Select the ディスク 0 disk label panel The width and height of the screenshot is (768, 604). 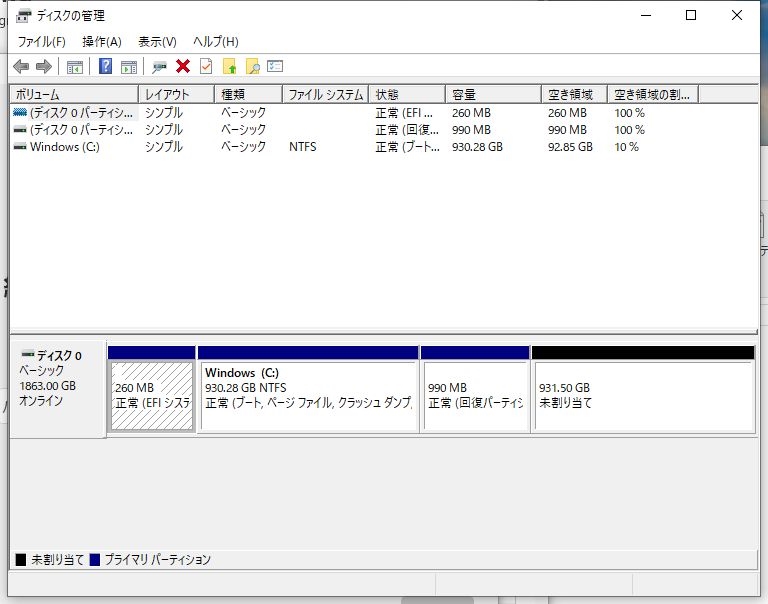58,388
